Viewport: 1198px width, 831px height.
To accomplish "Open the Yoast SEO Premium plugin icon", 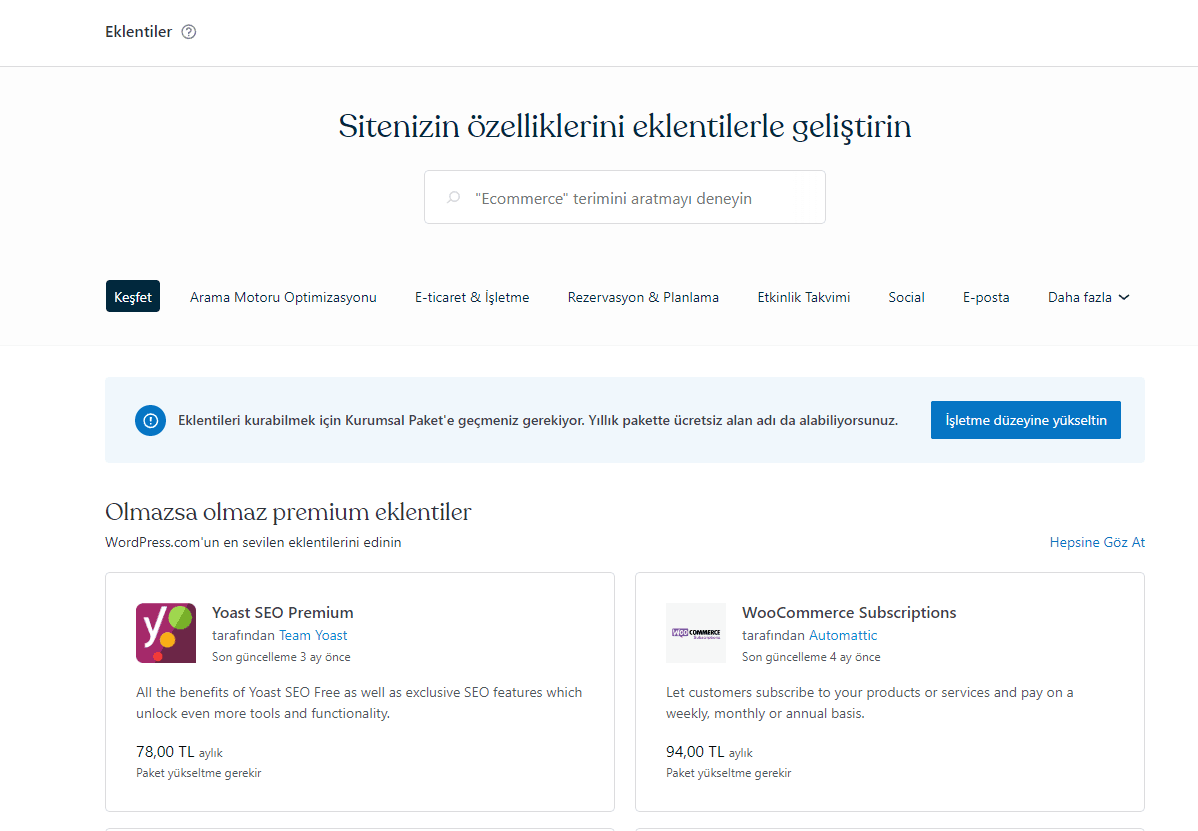I will (x=166, y=633).
